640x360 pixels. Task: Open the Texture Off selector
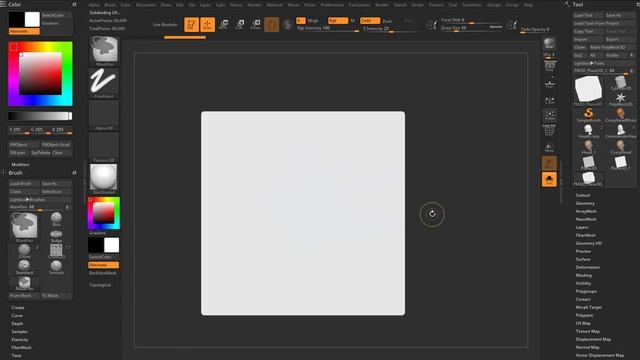[104, 147]
